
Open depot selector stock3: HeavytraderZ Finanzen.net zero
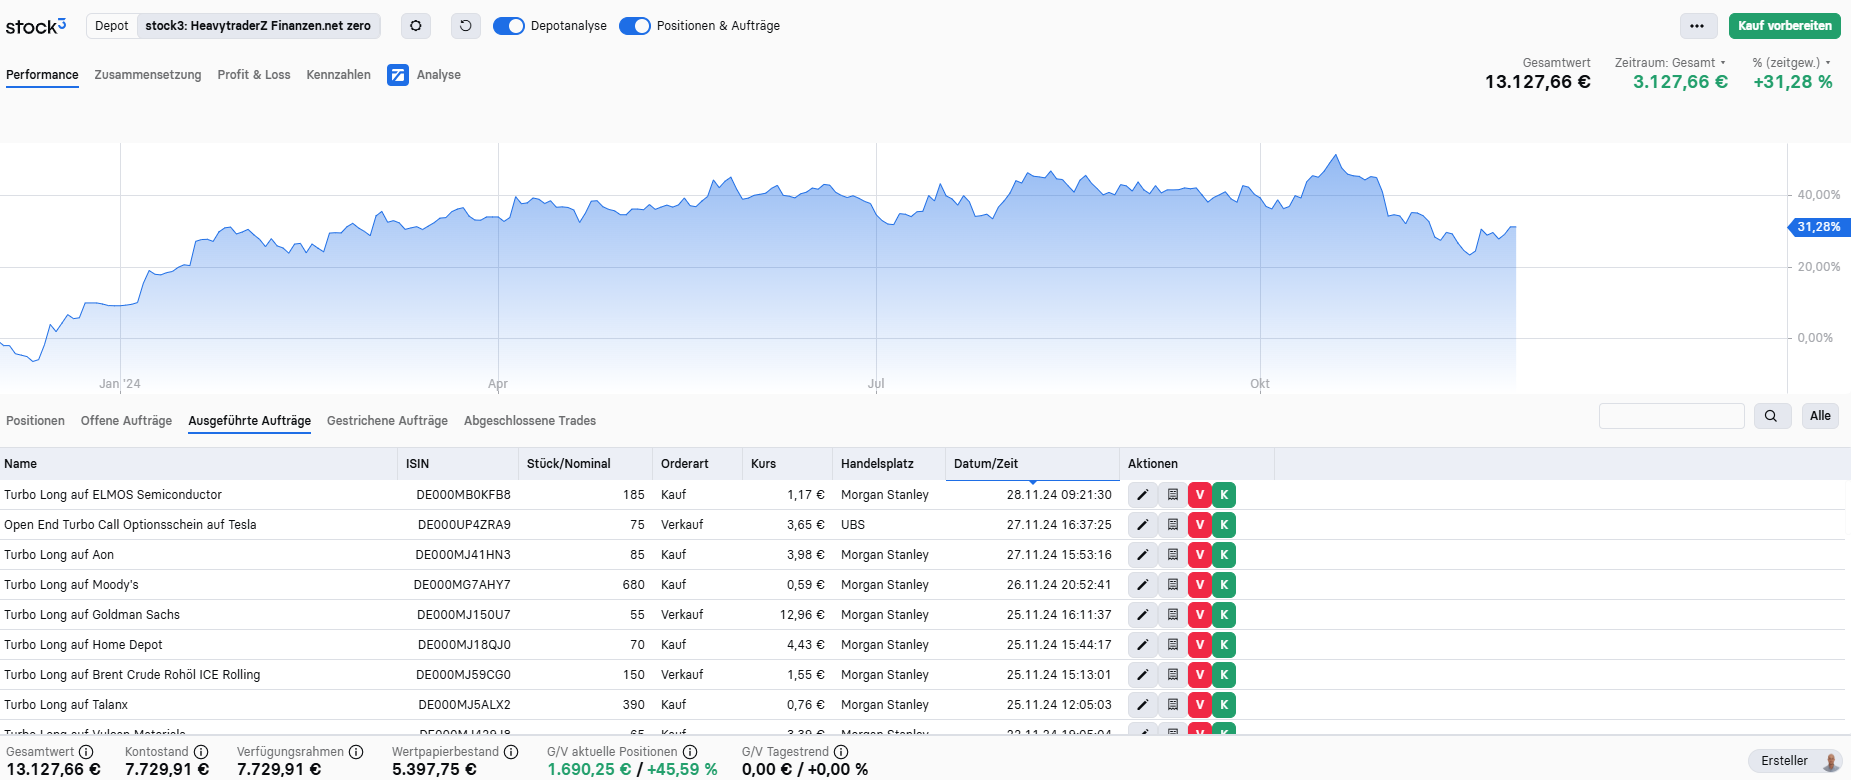258,26
